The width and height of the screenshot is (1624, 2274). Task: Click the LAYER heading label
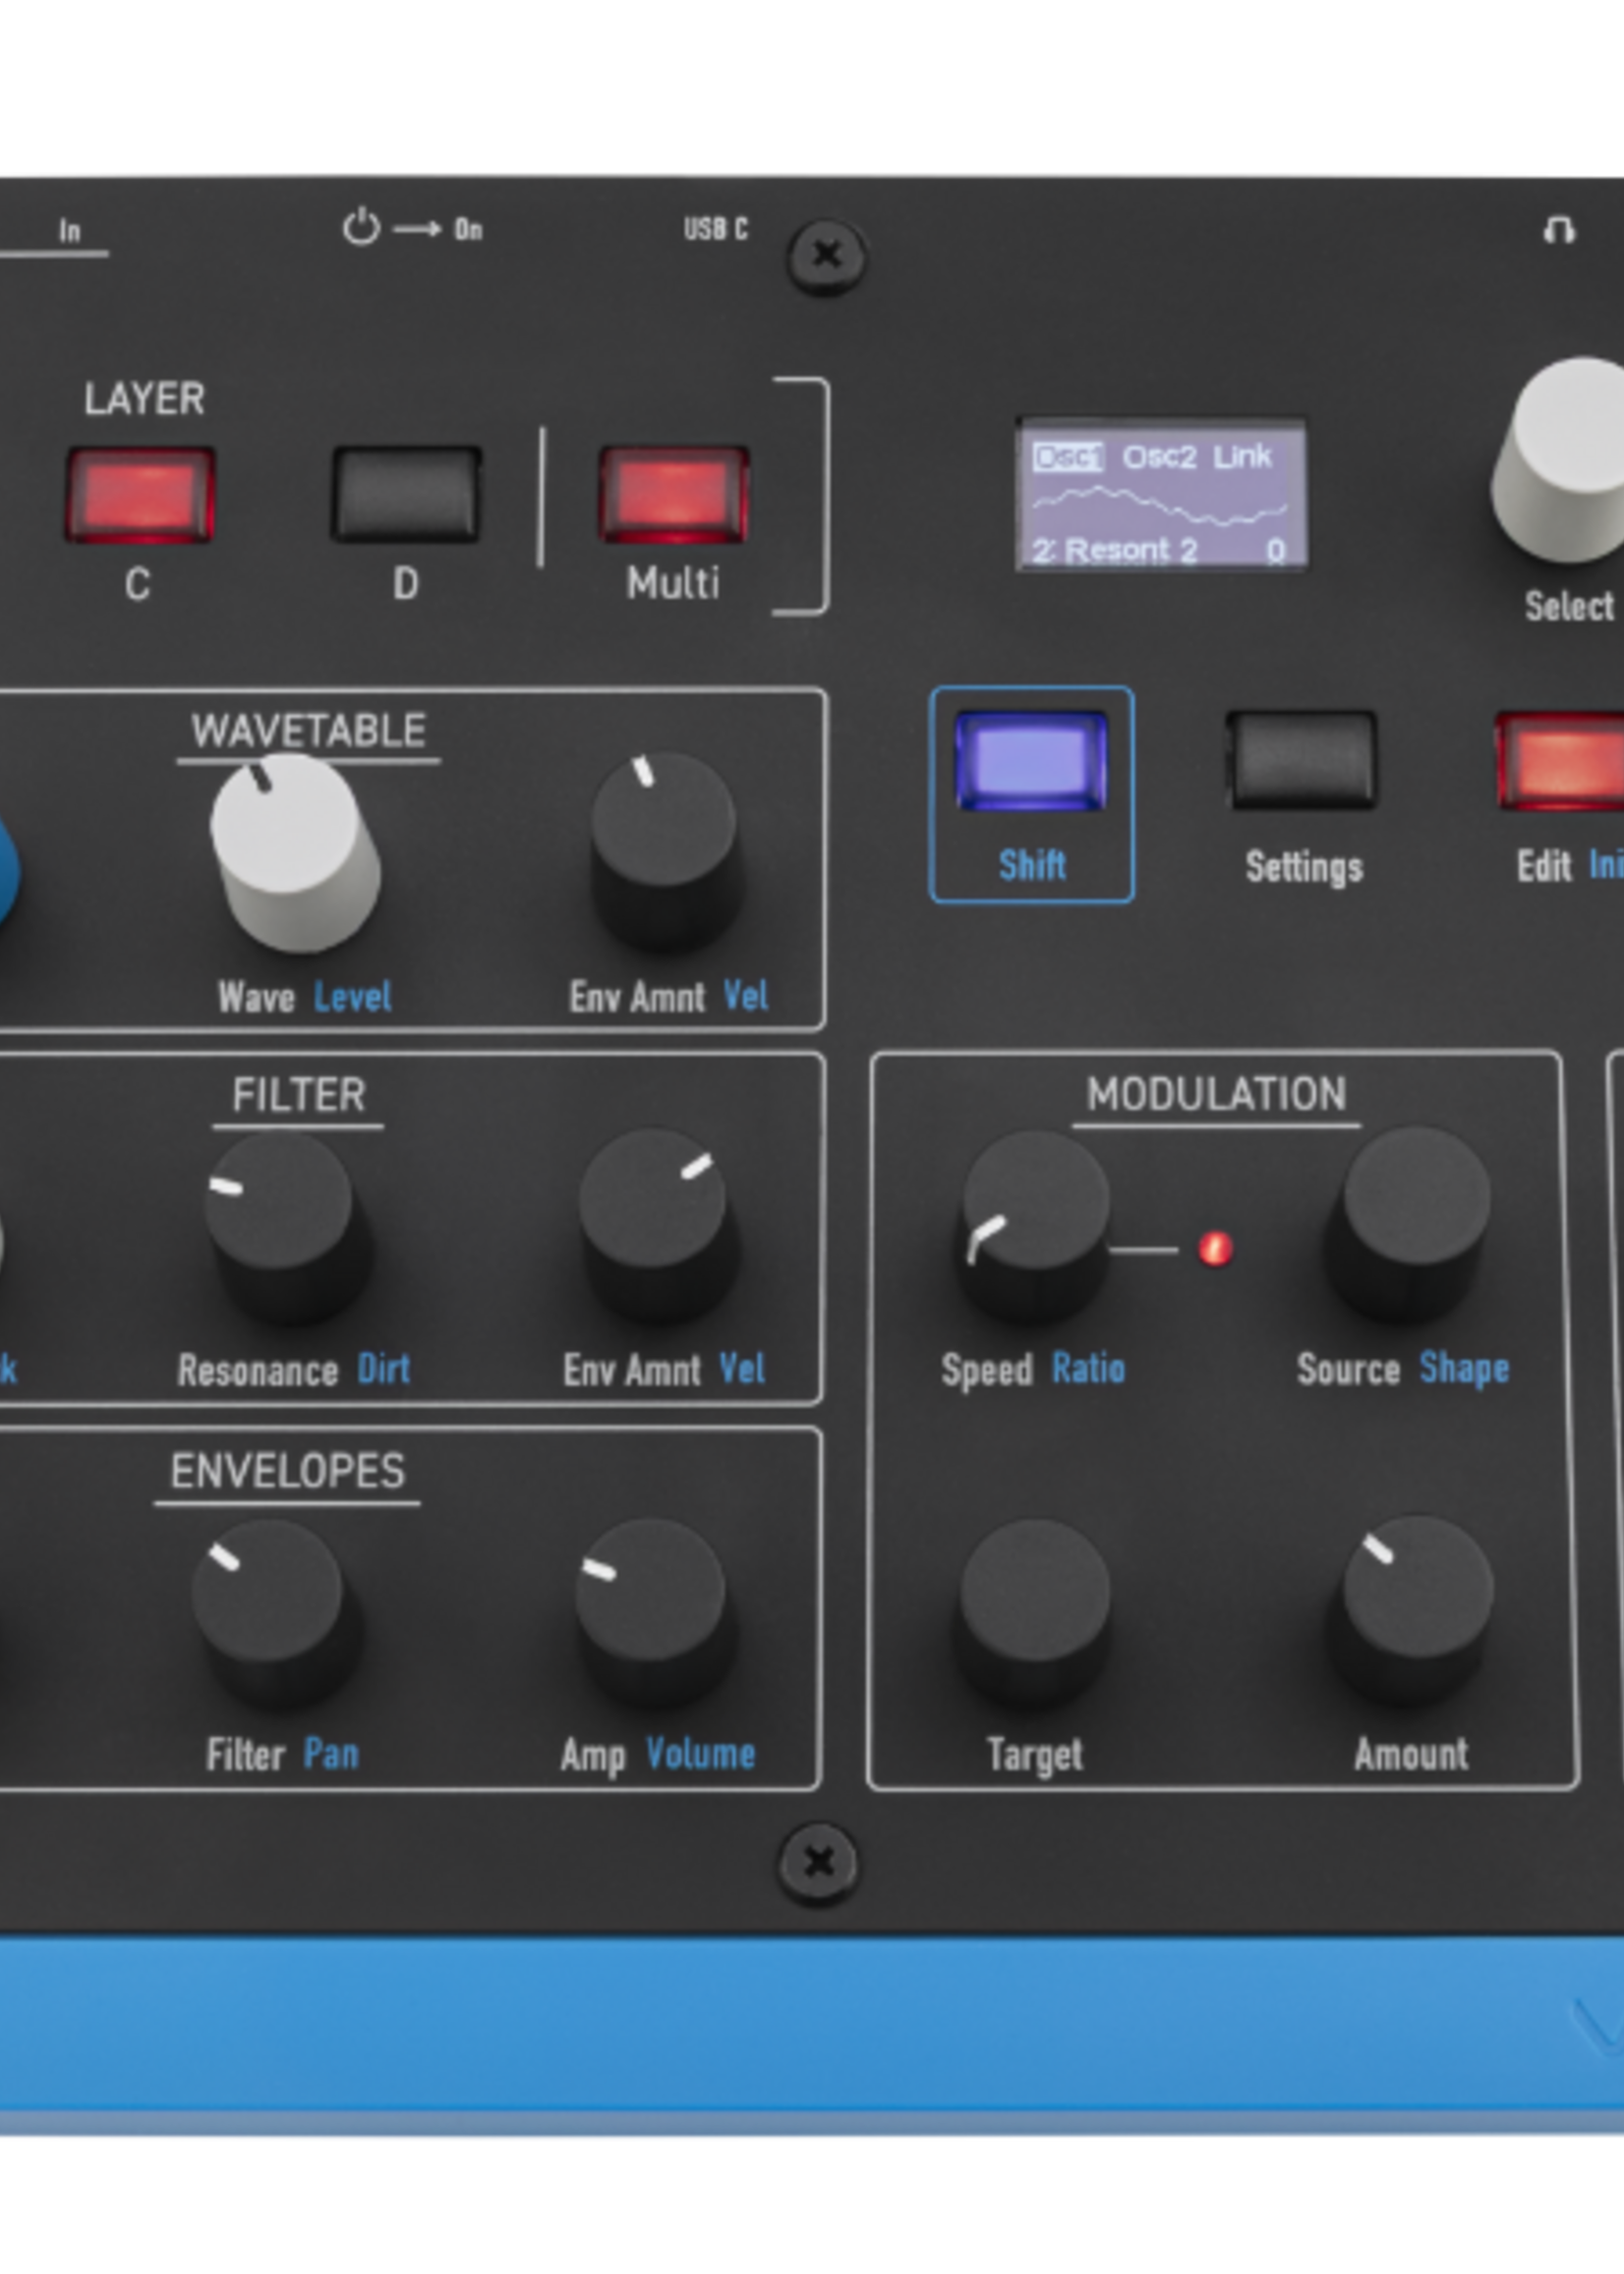pyautogui.click(x=144, y=399)
